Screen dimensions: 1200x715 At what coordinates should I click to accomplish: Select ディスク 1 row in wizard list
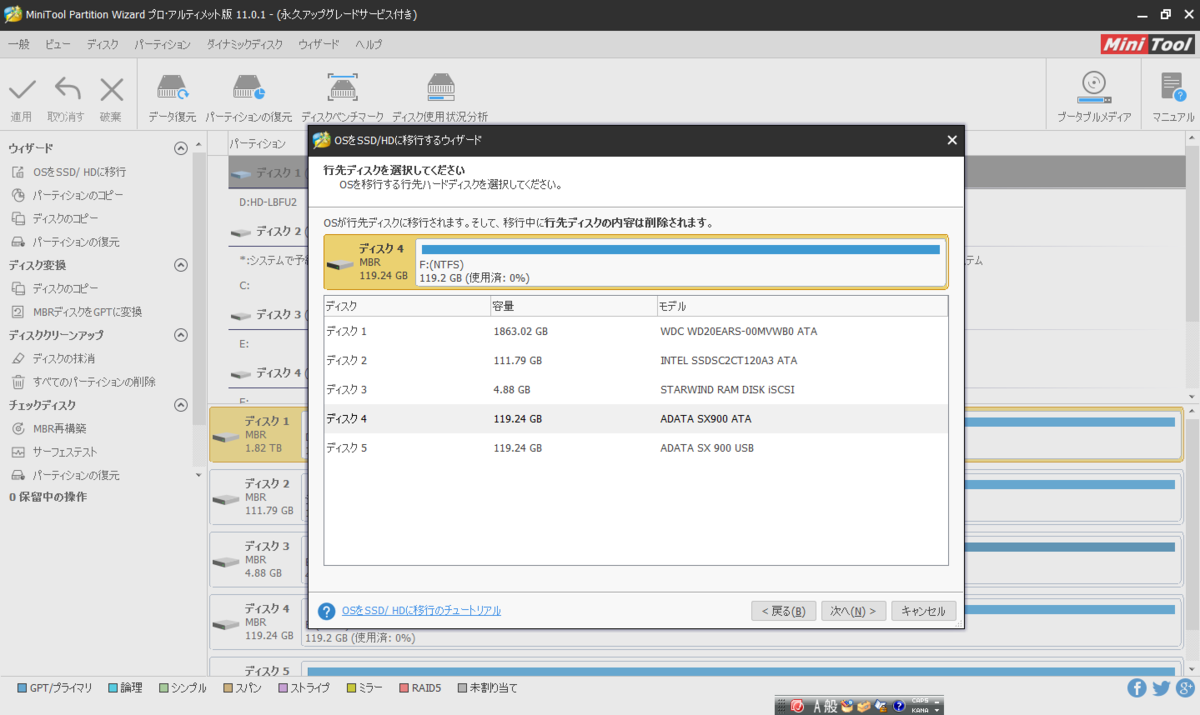[636, 331]
